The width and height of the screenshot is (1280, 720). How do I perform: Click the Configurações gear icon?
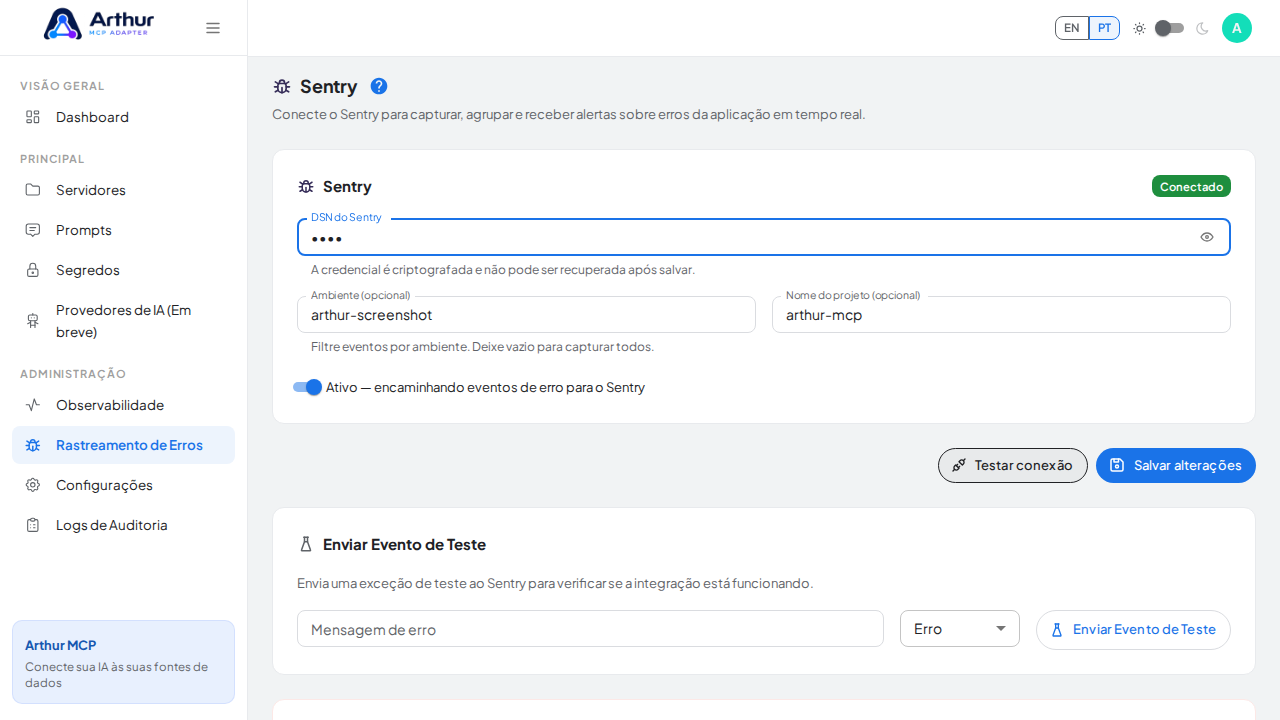click(x=33, y=485)
